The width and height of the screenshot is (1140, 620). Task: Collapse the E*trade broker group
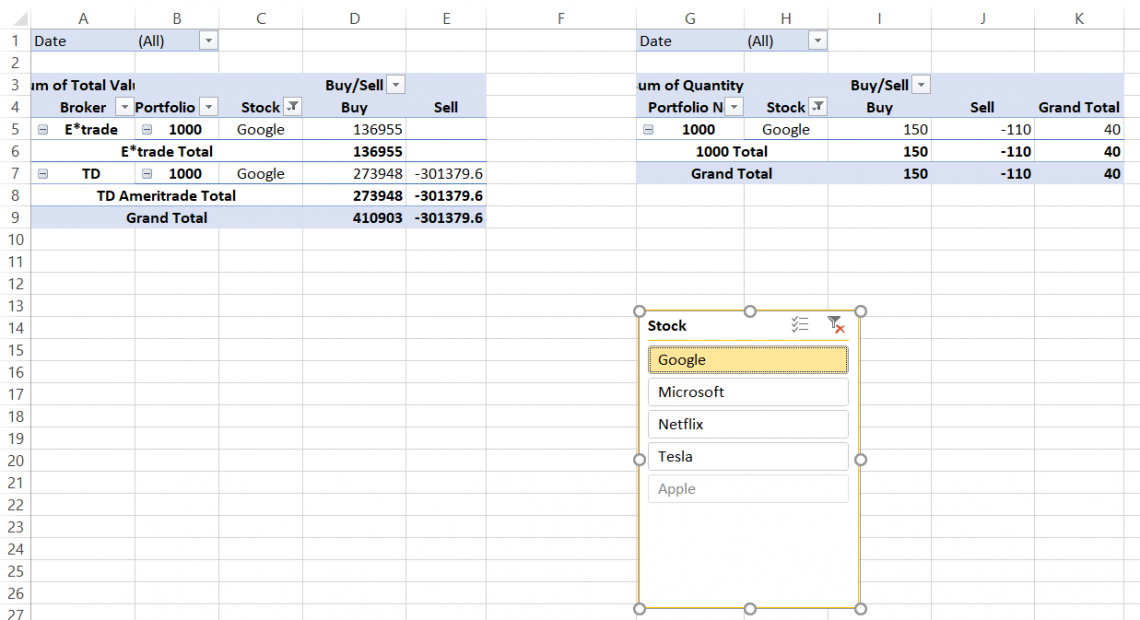coord(43,129)
